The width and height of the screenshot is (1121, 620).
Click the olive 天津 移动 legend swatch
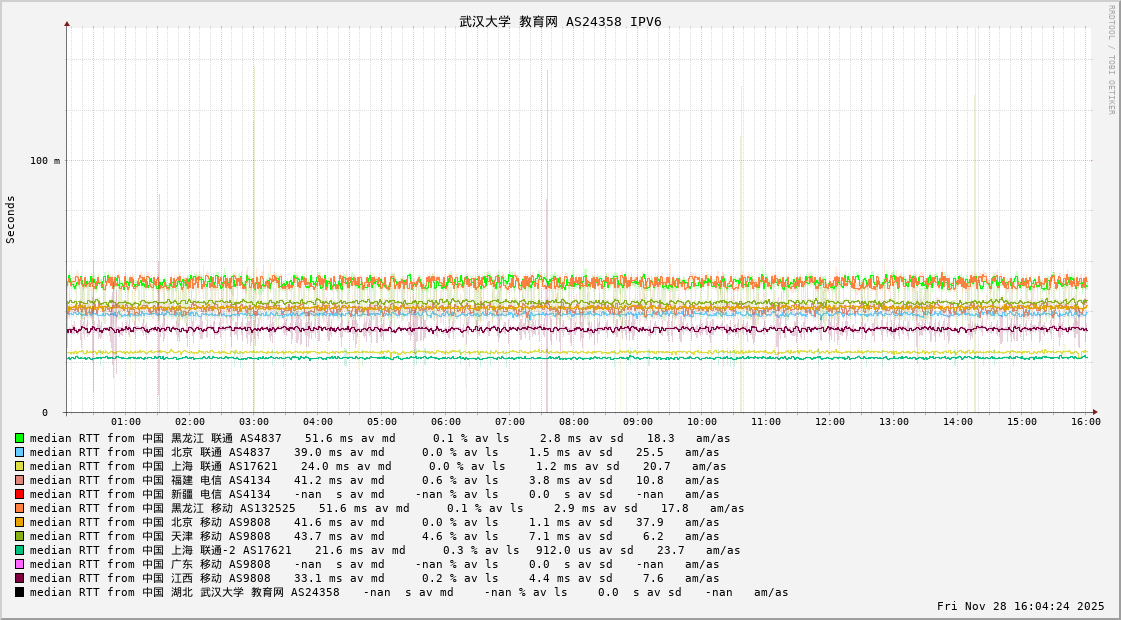point(19,536)
